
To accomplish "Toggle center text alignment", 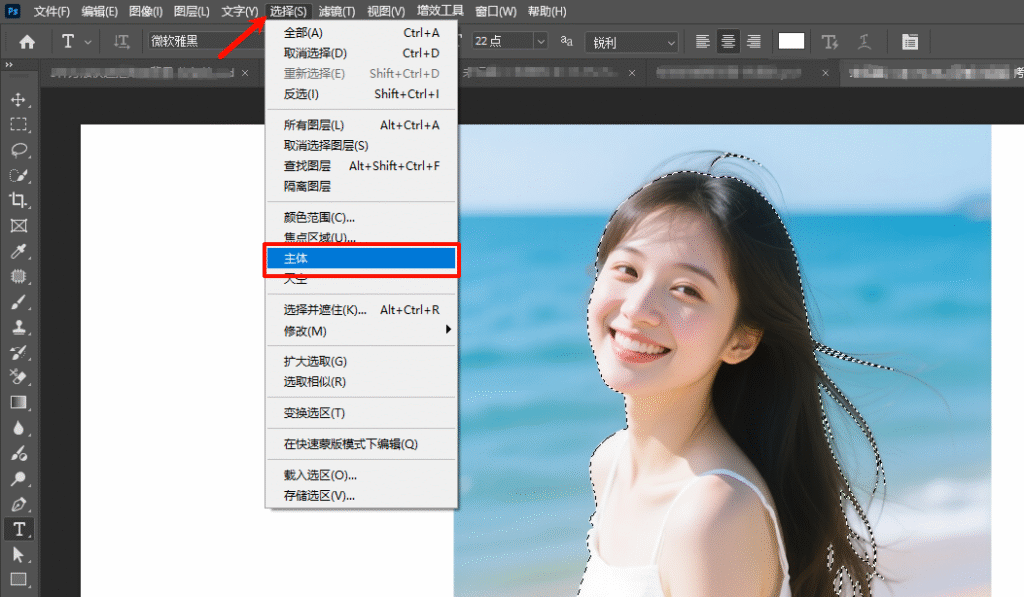I will point(728,41).
